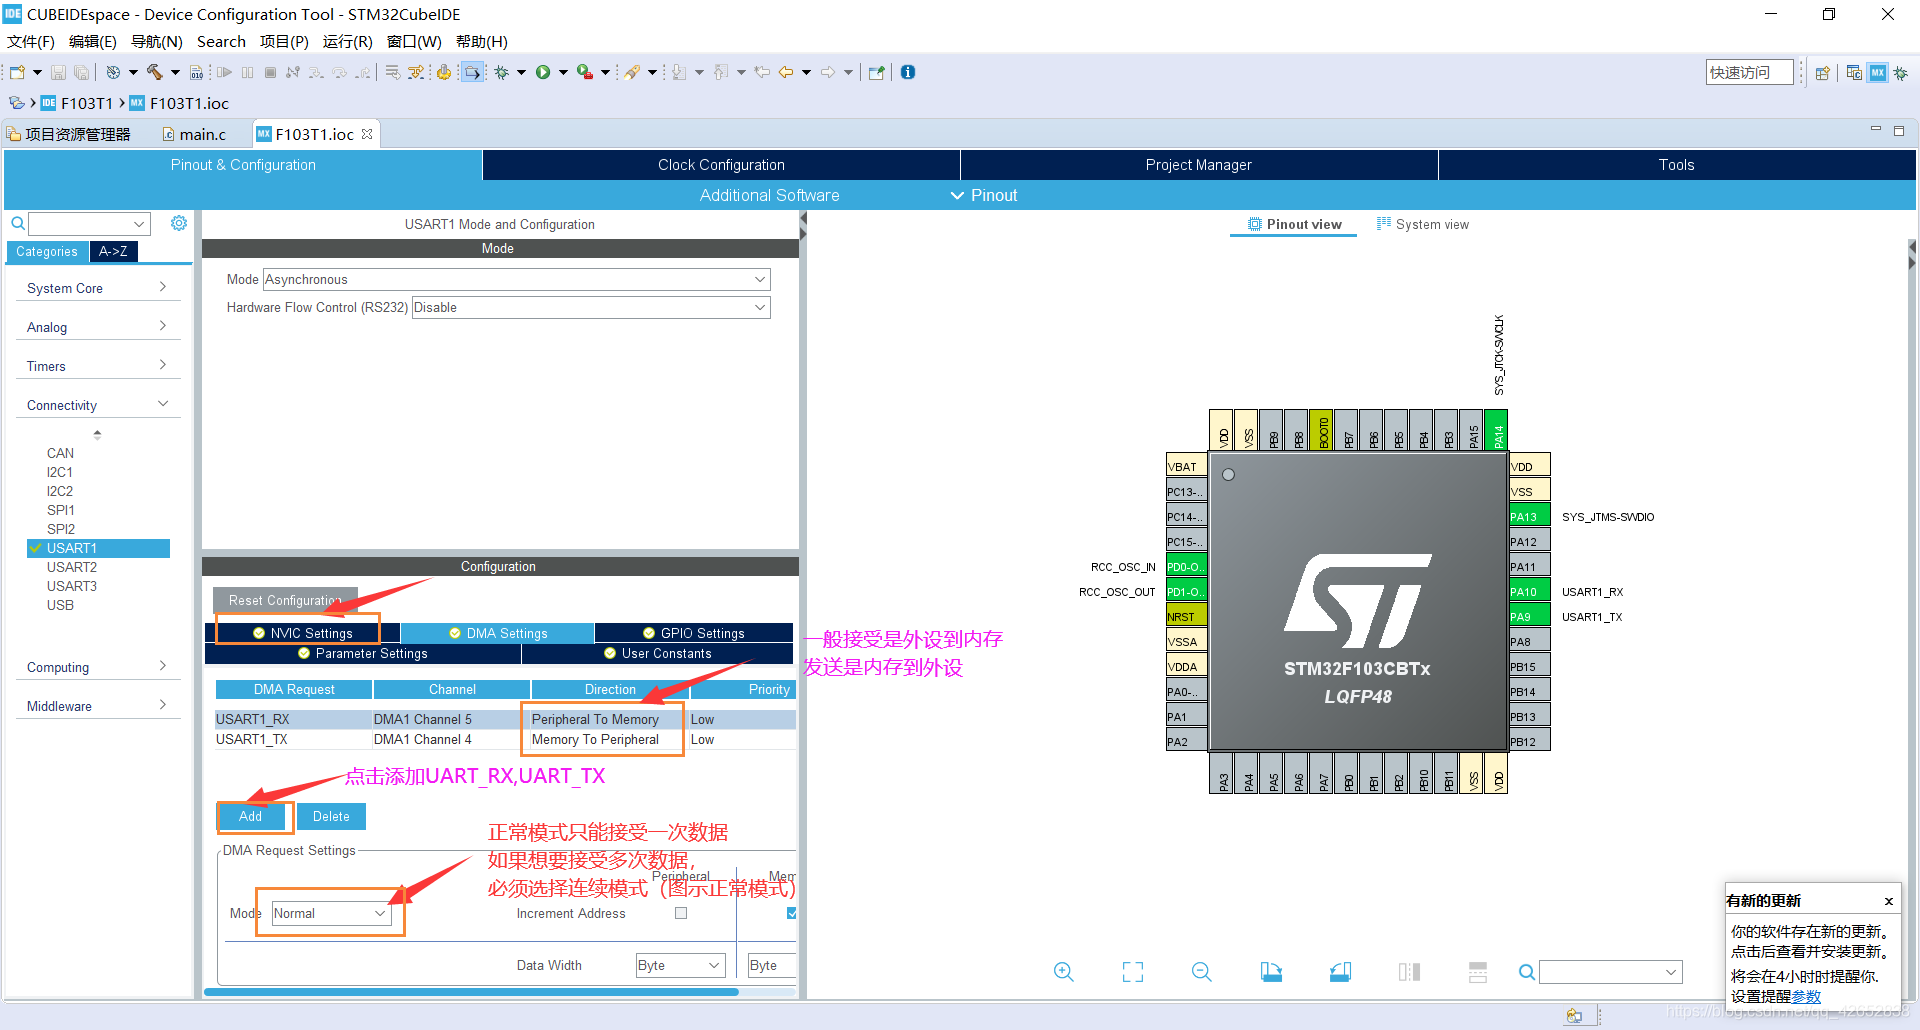Switch to System view
1920x1030 pixels.
[1423, 224]
